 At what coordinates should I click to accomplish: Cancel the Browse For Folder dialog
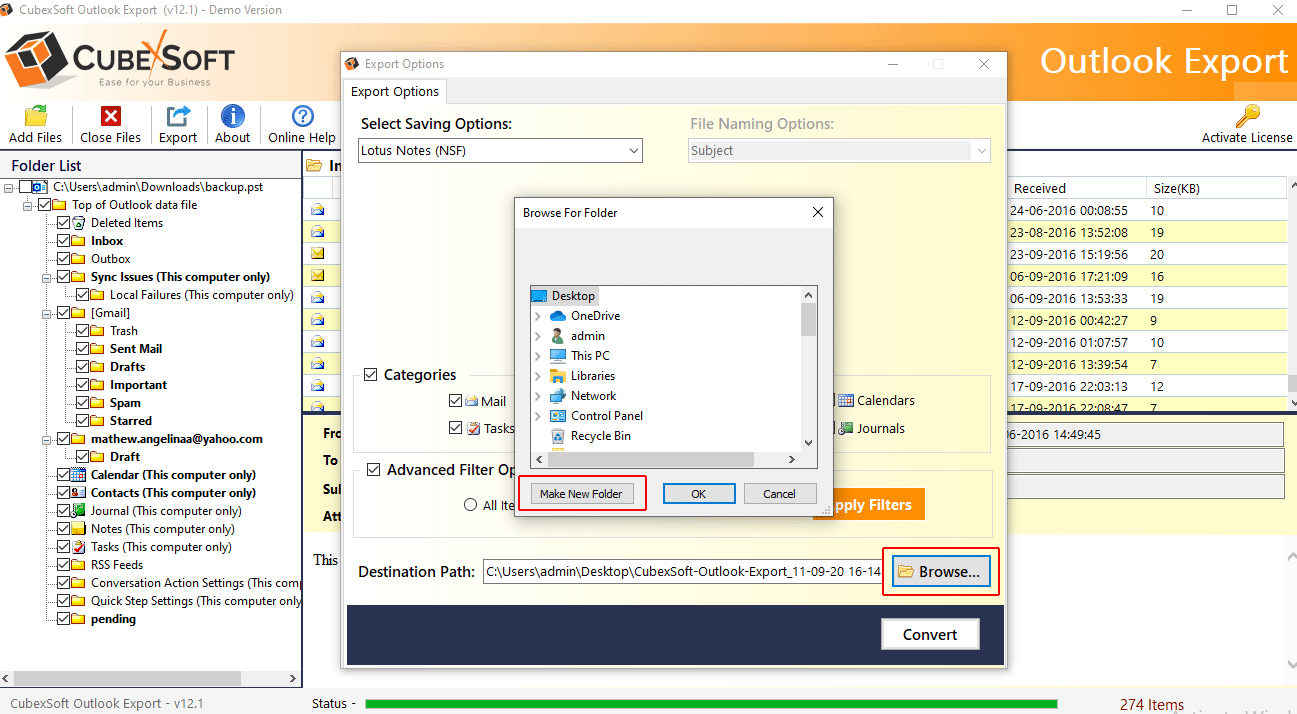(779, 494)
